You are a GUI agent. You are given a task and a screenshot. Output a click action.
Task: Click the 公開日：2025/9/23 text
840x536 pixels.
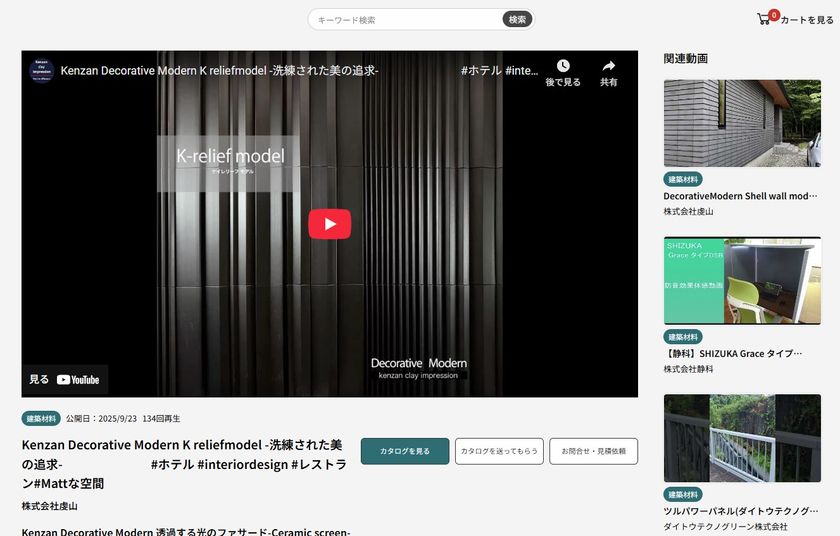tap(101, 419)
